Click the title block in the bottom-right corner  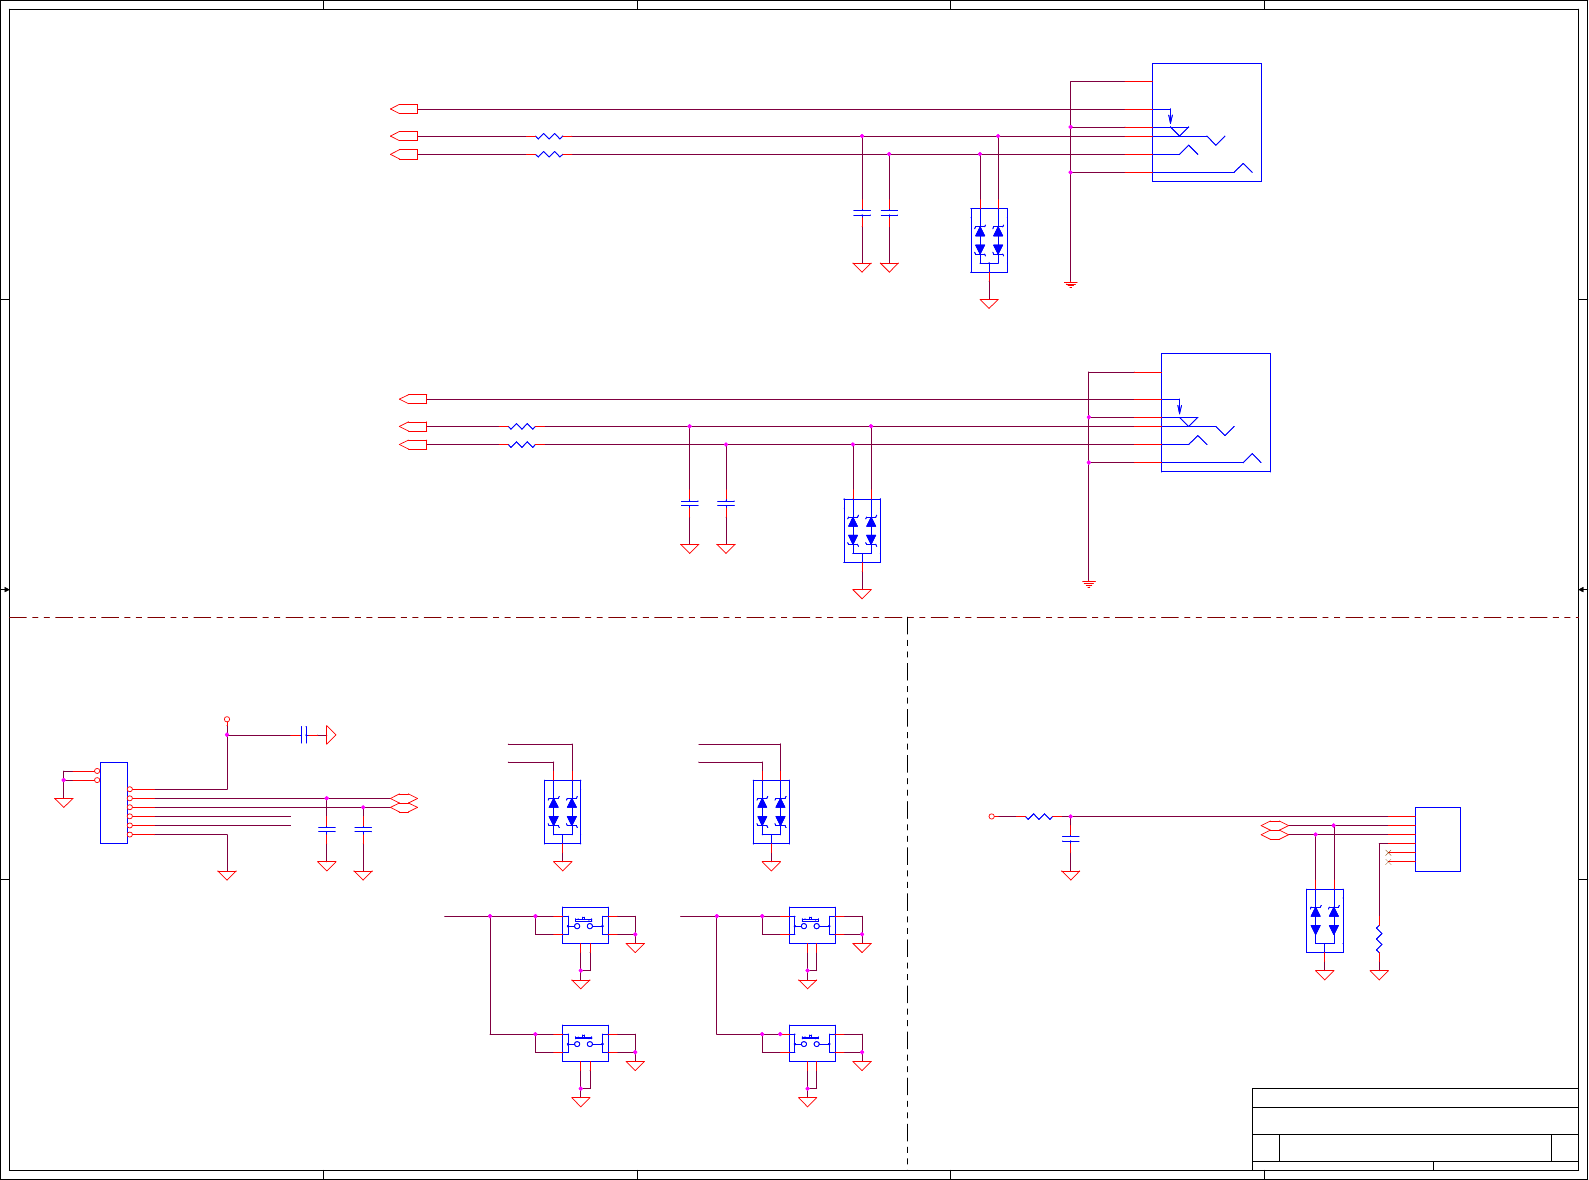tap(1415, 1129)
